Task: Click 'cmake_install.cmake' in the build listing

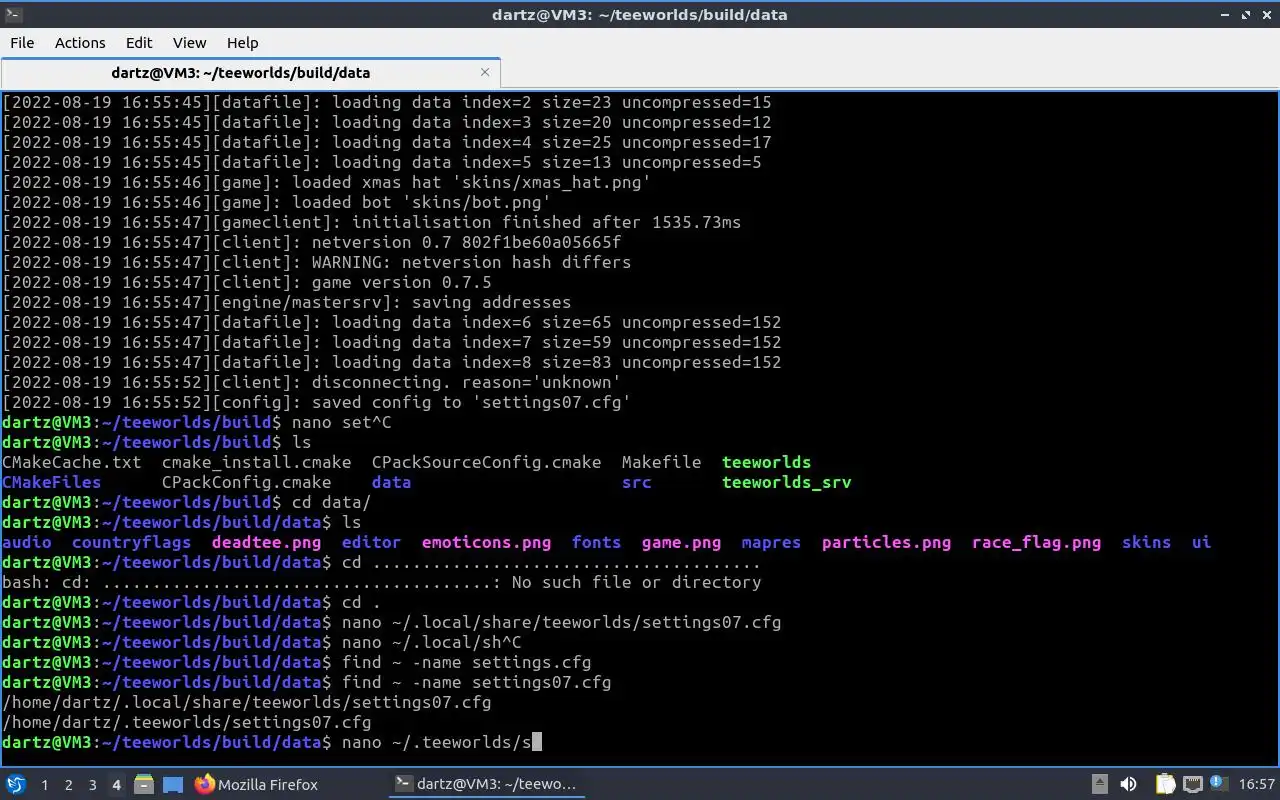Action: [x=256, y=462]
